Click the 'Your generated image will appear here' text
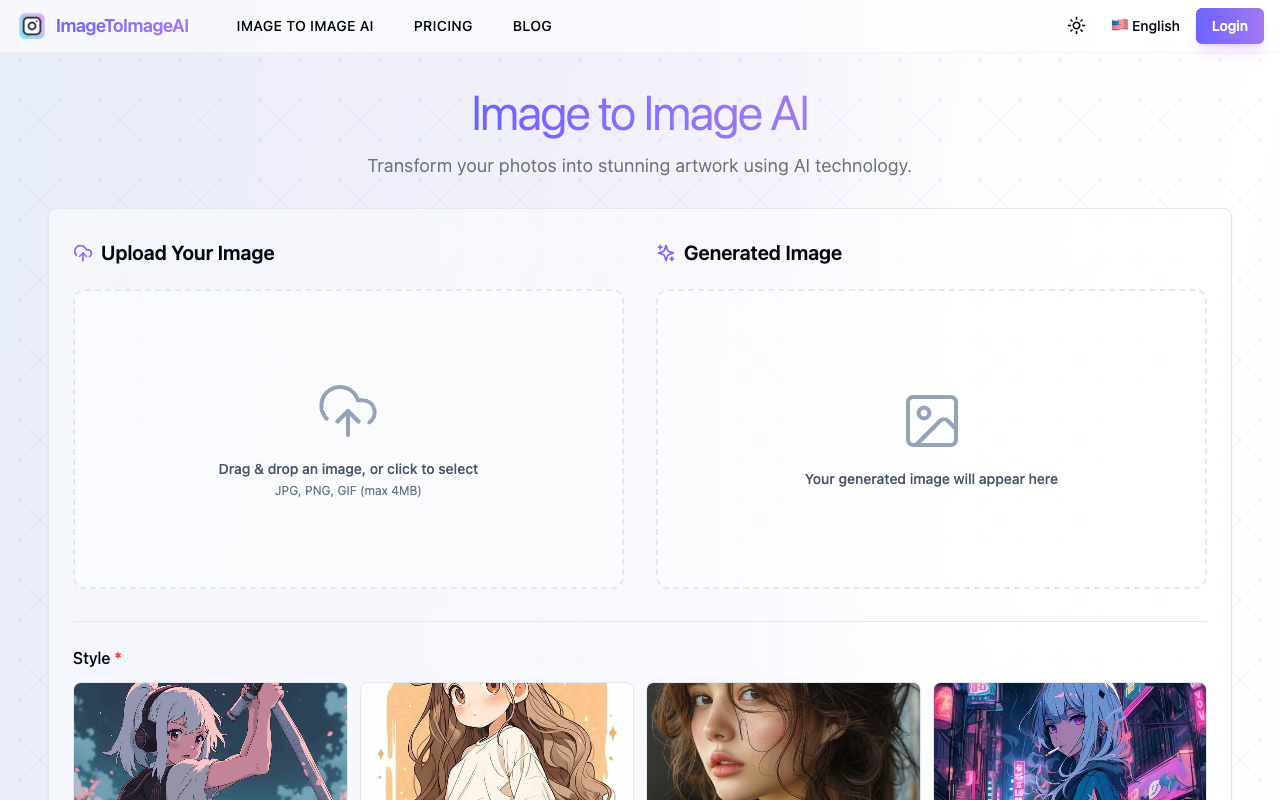This screenshot has width=1280, height=800. 931,479
